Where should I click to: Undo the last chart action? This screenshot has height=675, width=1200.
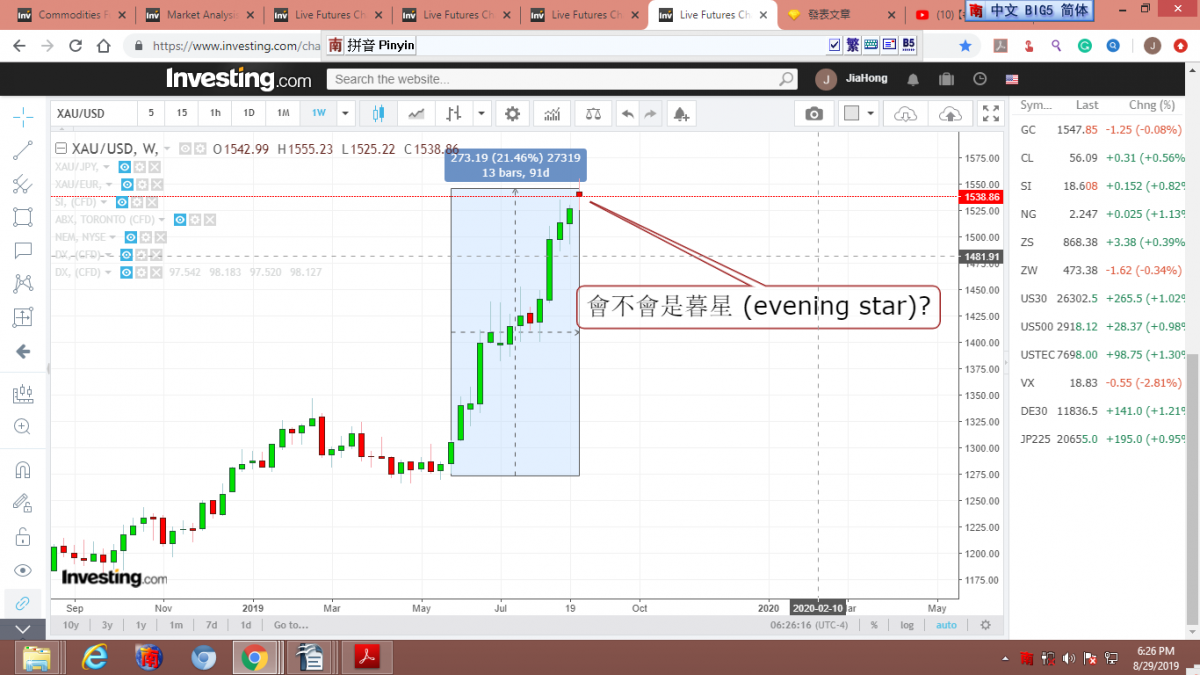627,114
